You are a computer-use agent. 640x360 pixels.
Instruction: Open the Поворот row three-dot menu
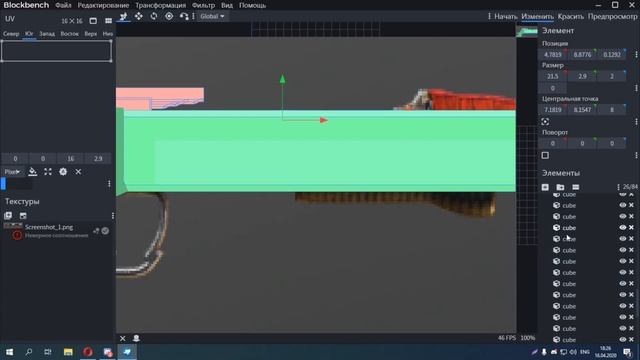click(636, 155)
